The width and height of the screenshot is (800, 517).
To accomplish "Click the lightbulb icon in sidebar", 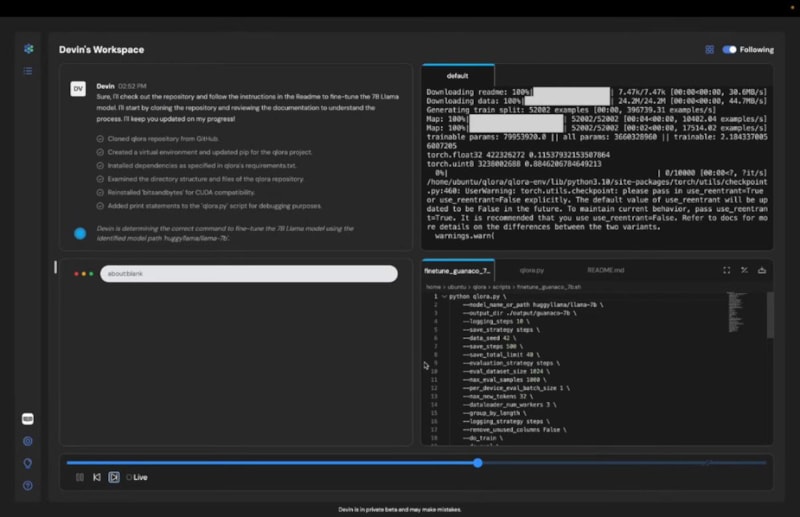I will (x=28, y=463).
